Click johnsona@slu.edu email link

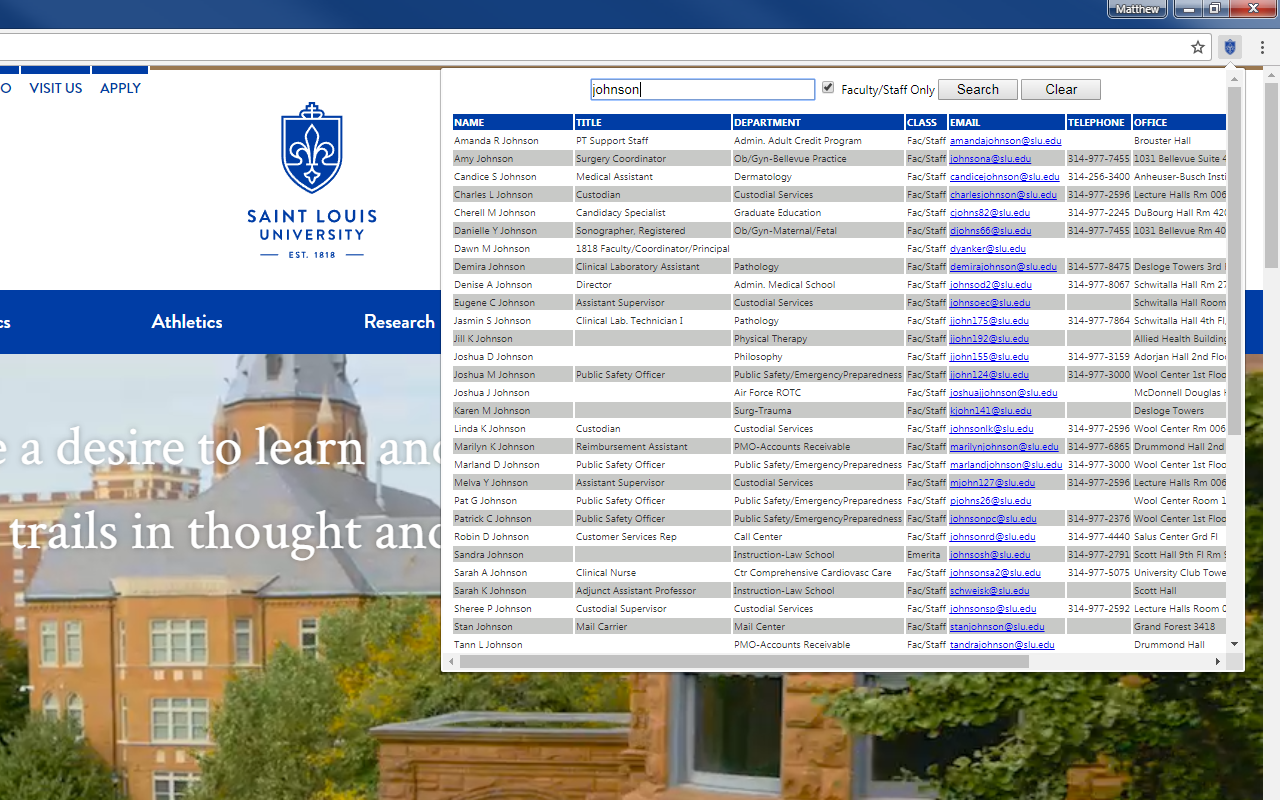click(990, 159)
